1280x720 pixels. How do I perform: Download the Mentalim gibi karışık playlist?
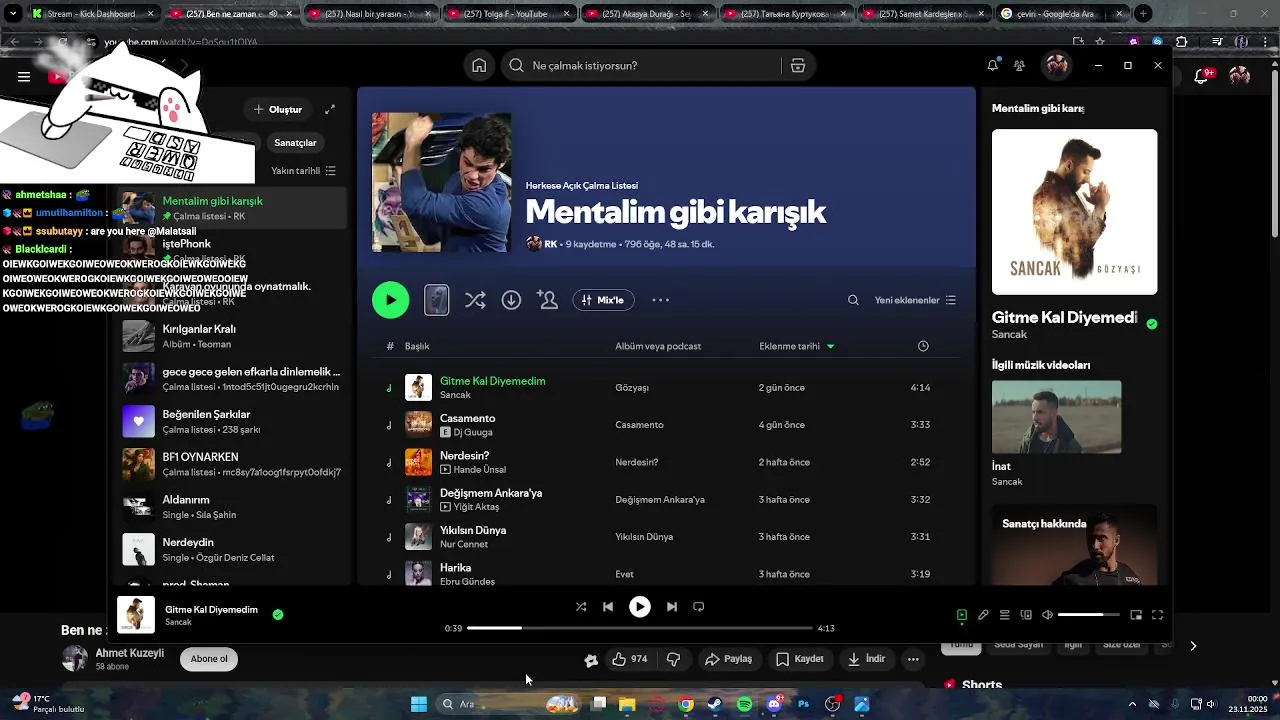pos(511,300)
